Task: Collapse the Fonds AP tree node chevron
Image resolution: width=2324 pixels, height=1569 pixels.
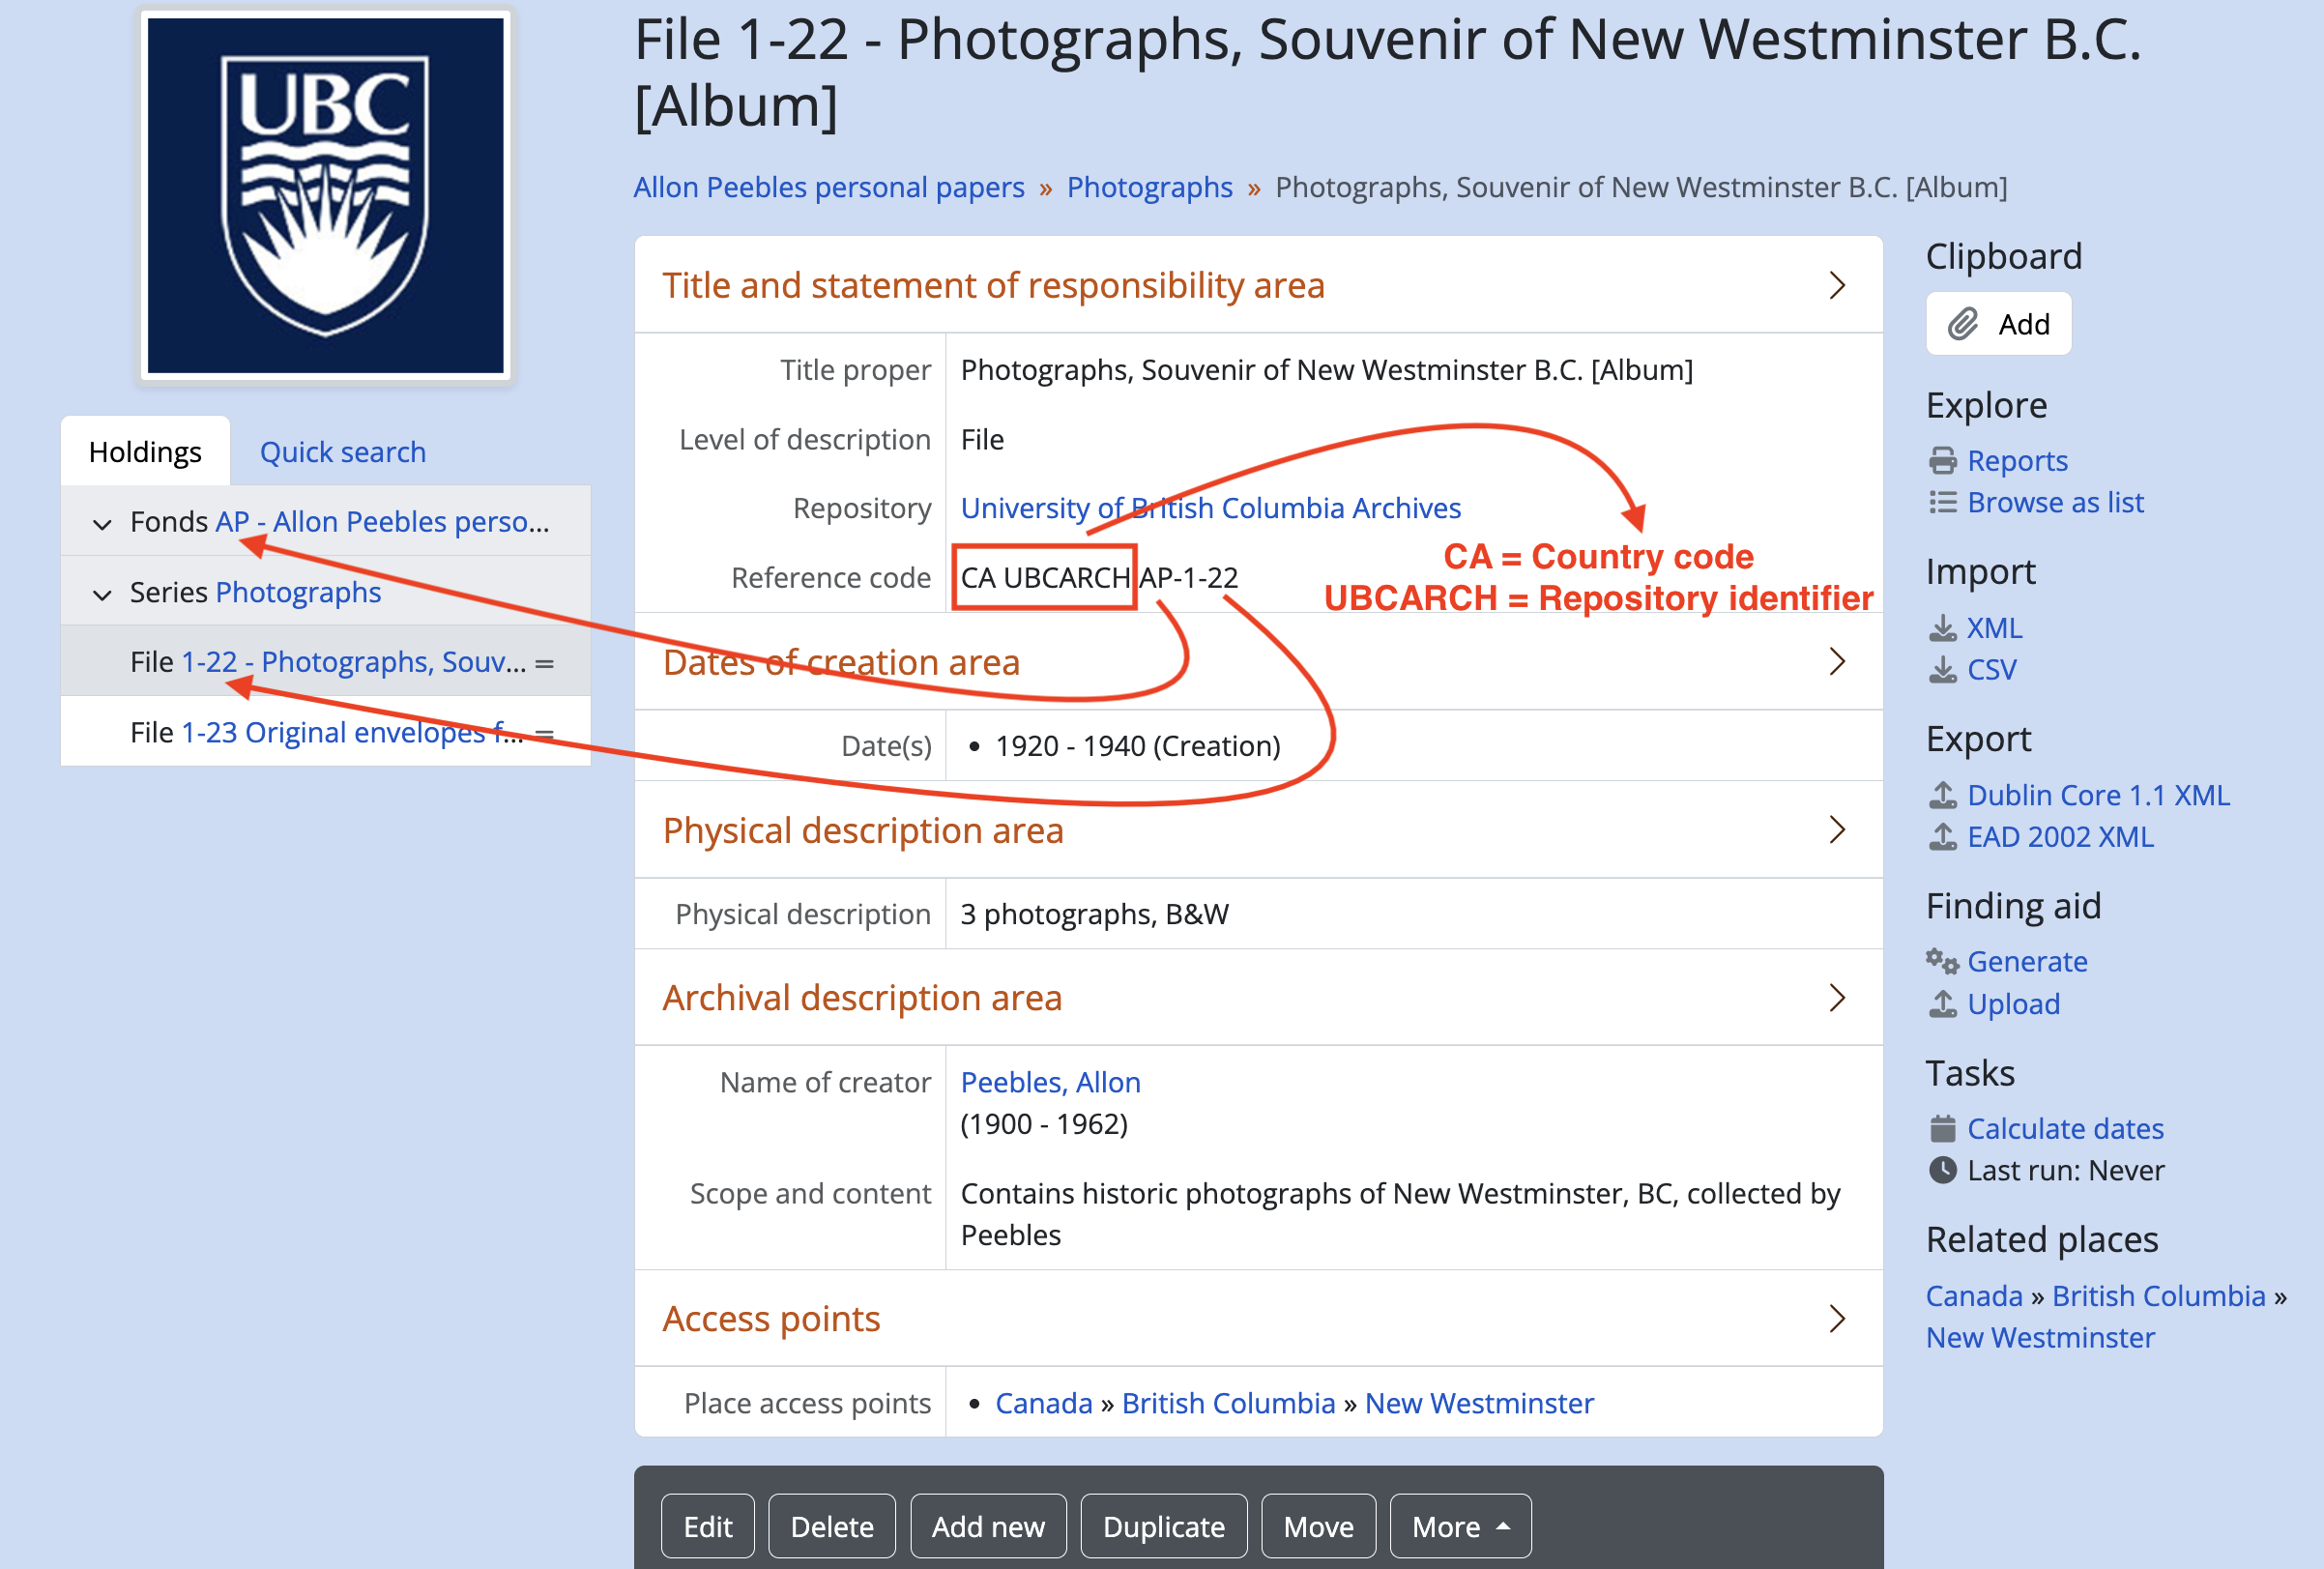Action: 102,523
